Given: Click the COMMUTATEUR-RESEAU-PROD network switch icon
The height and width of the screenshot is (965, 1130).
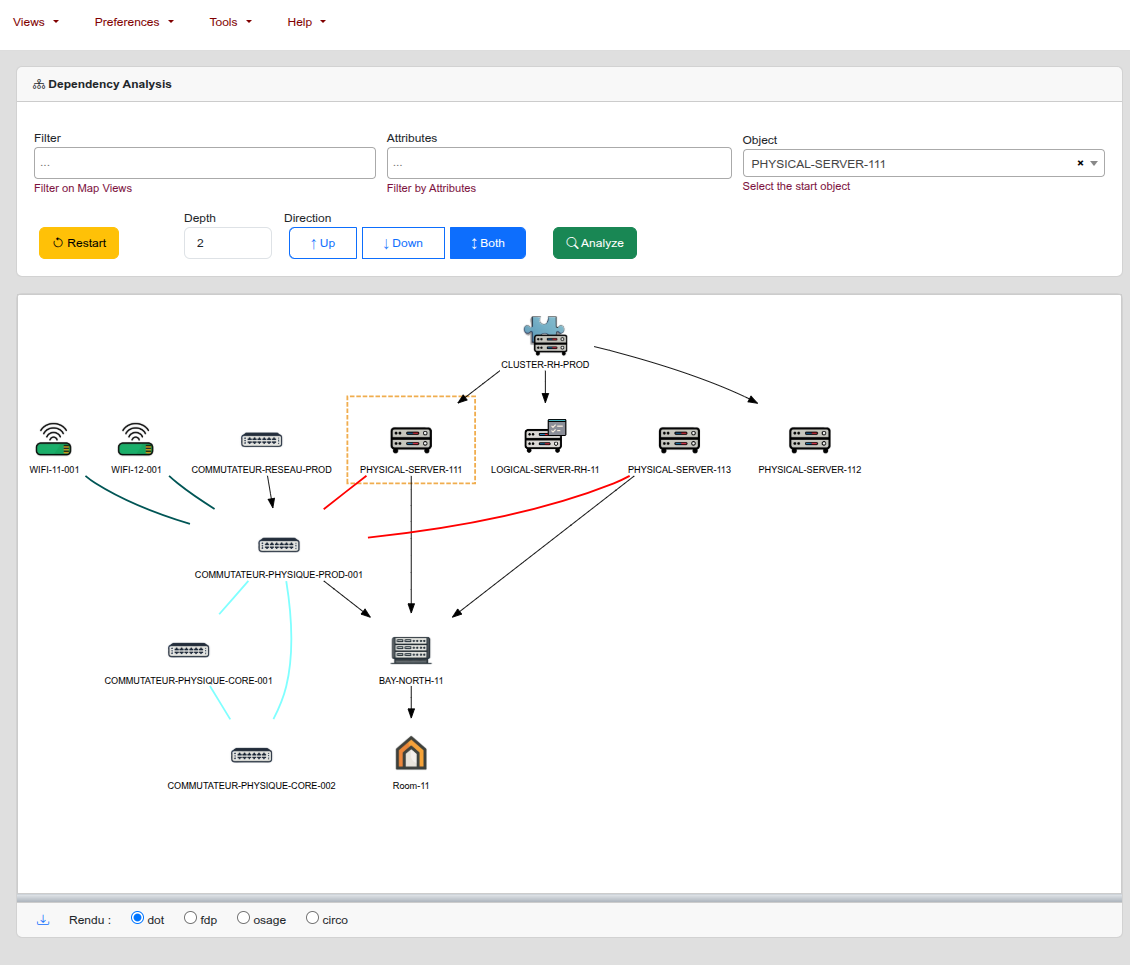Looking at the screenshot, I should click(261, 440).
